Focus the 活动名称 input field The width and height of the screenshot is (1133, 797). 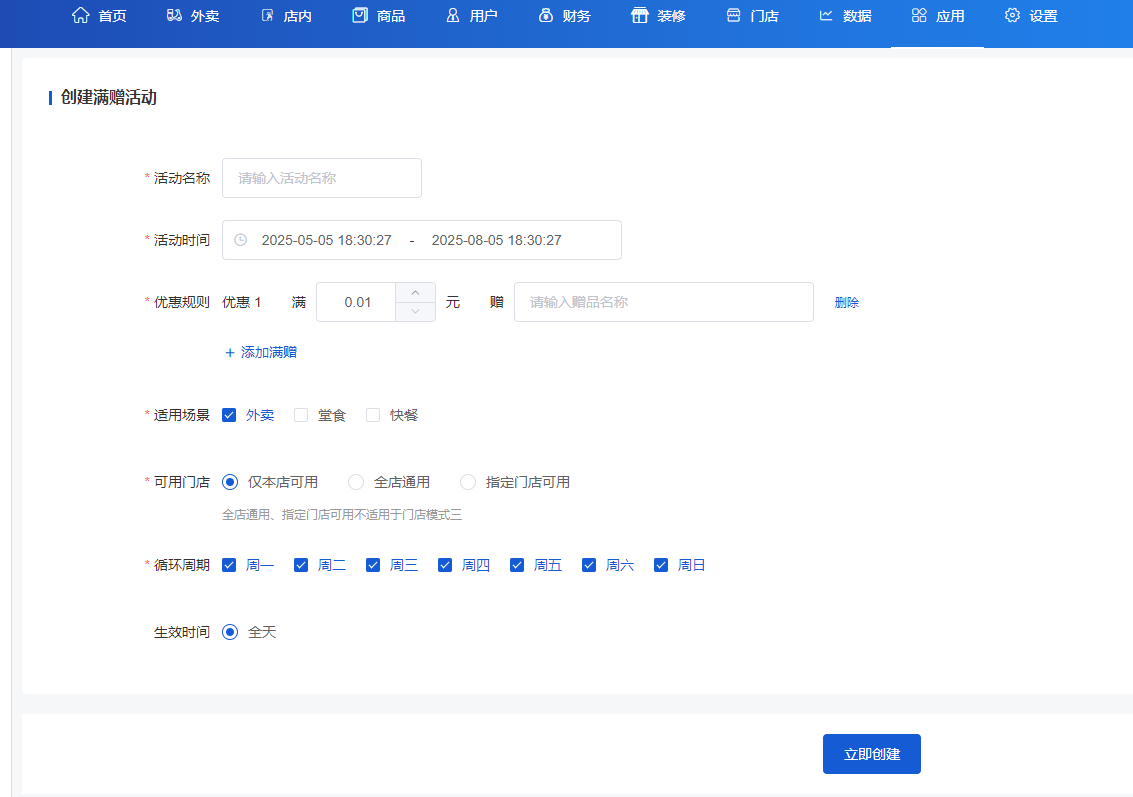322,178
